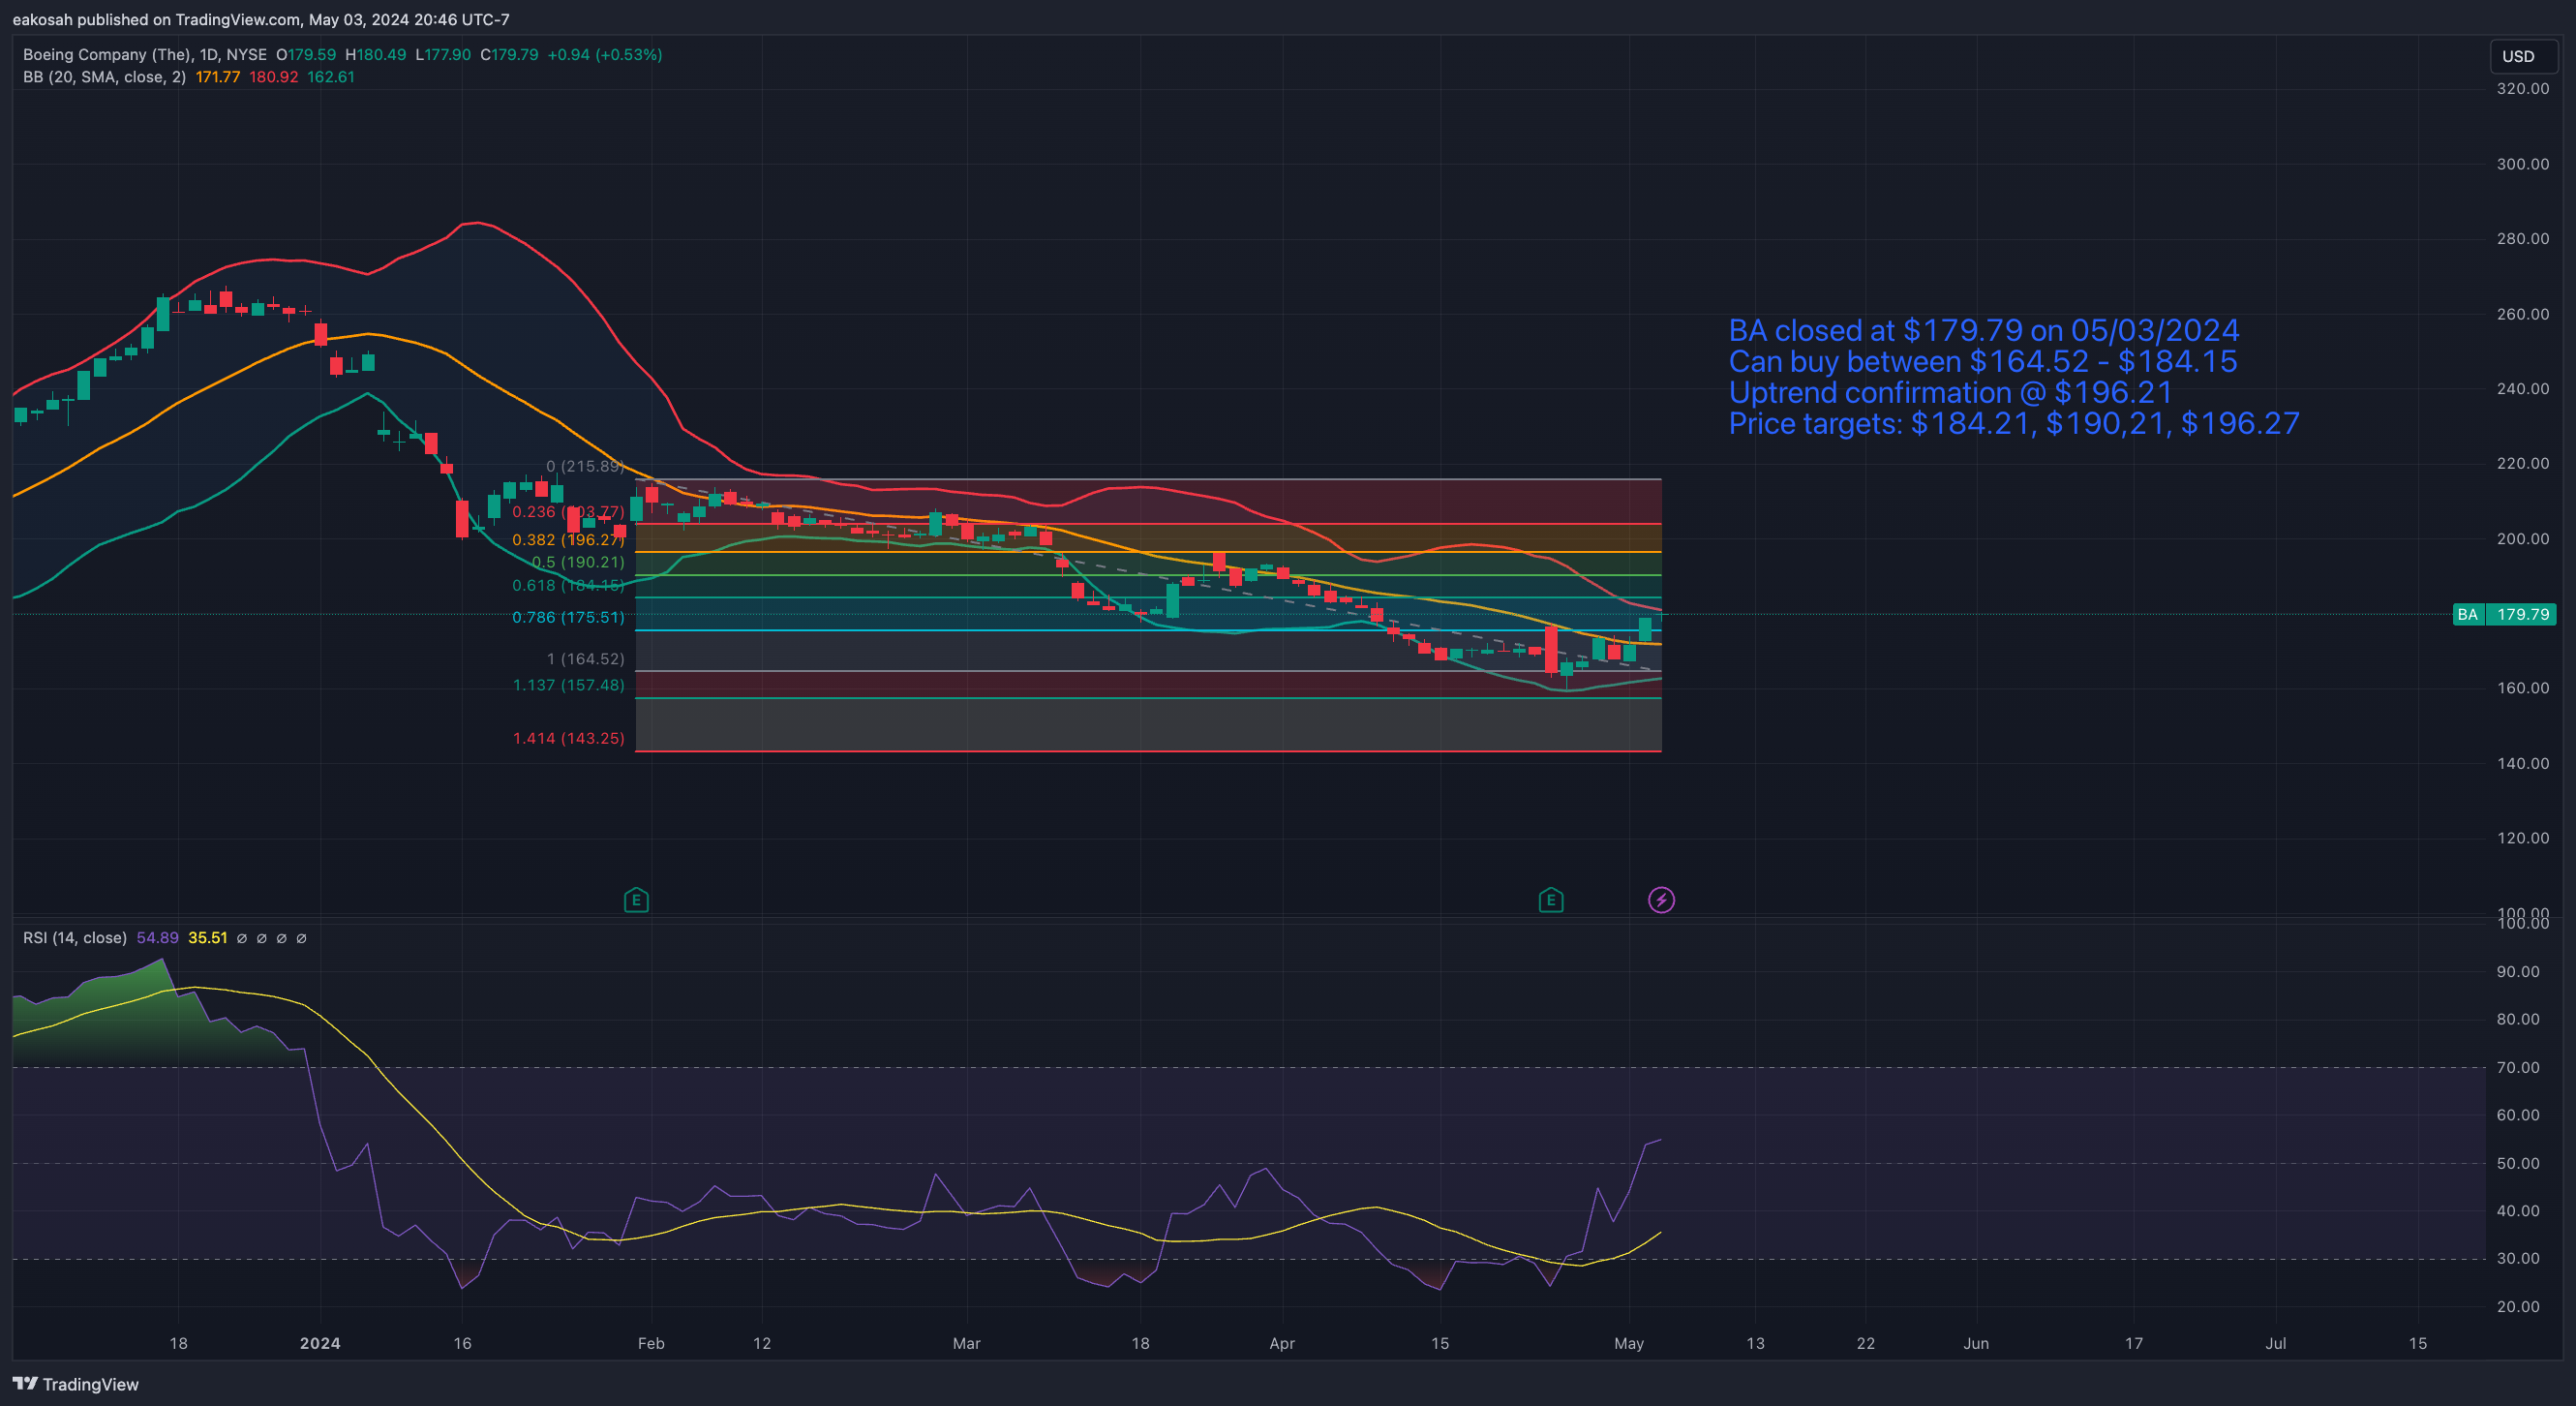Click the earnings E marker in late April

[1550, 900]
